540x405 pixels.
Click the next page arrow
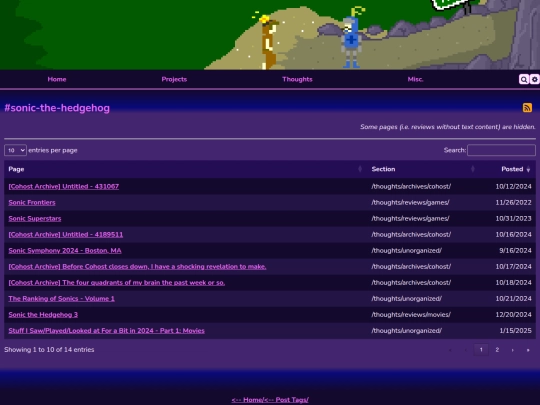tap(512, 350)
